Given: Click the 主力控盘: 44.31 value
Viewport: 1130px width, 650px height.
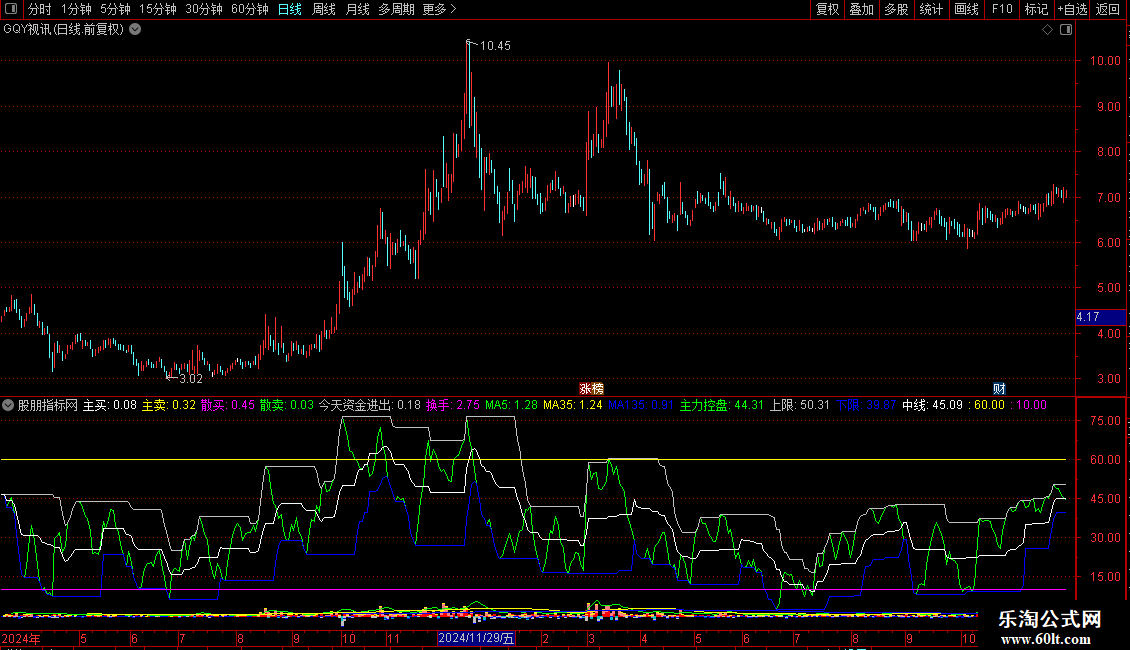Looking at the screenshot, I should click(x=721, y=405).
